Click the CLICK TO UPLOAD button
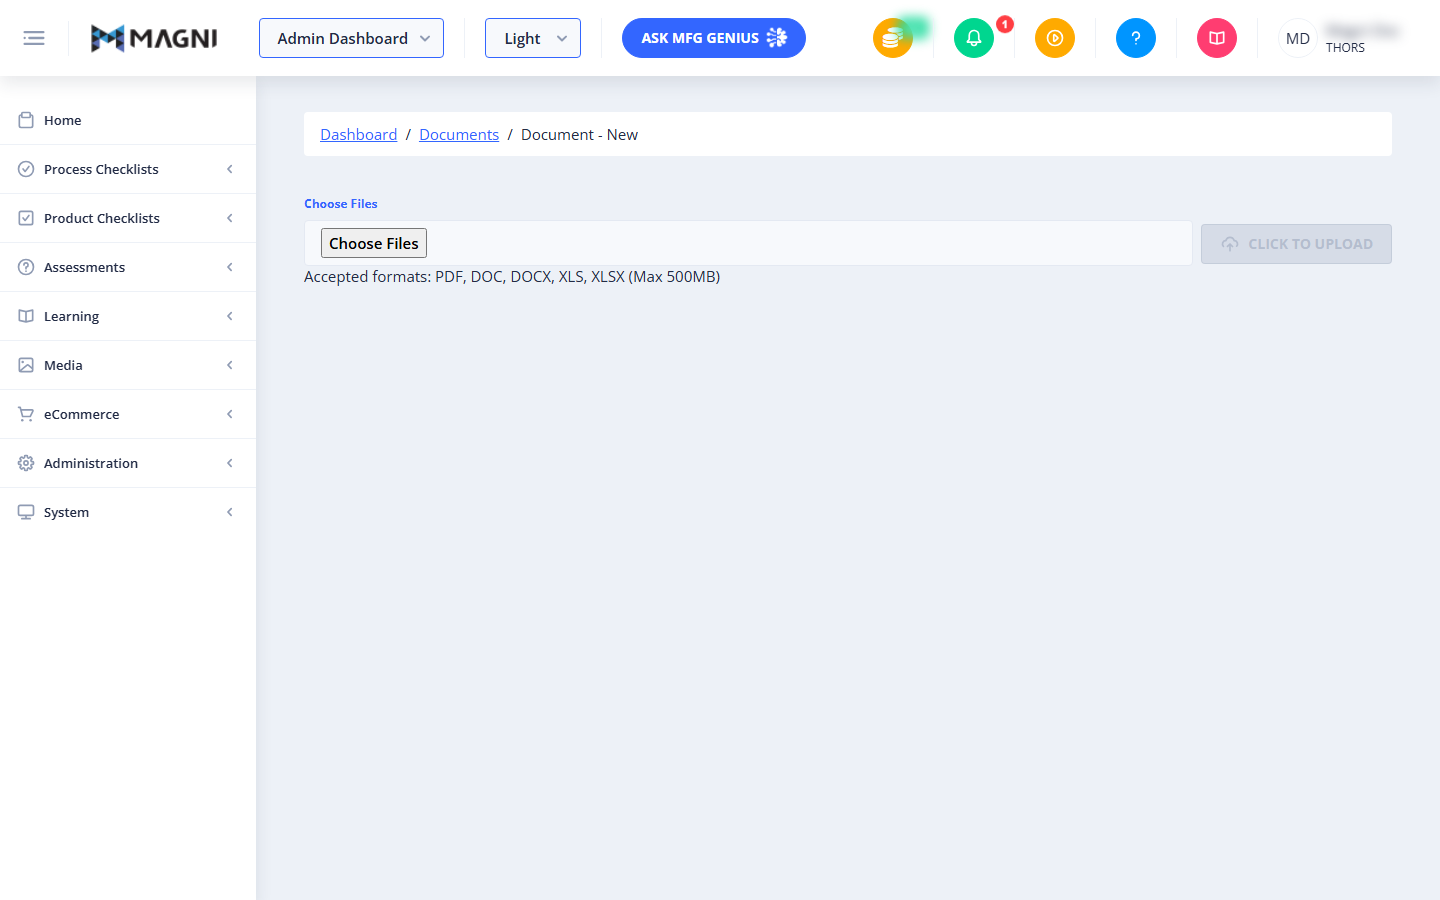 point(1296,244)
